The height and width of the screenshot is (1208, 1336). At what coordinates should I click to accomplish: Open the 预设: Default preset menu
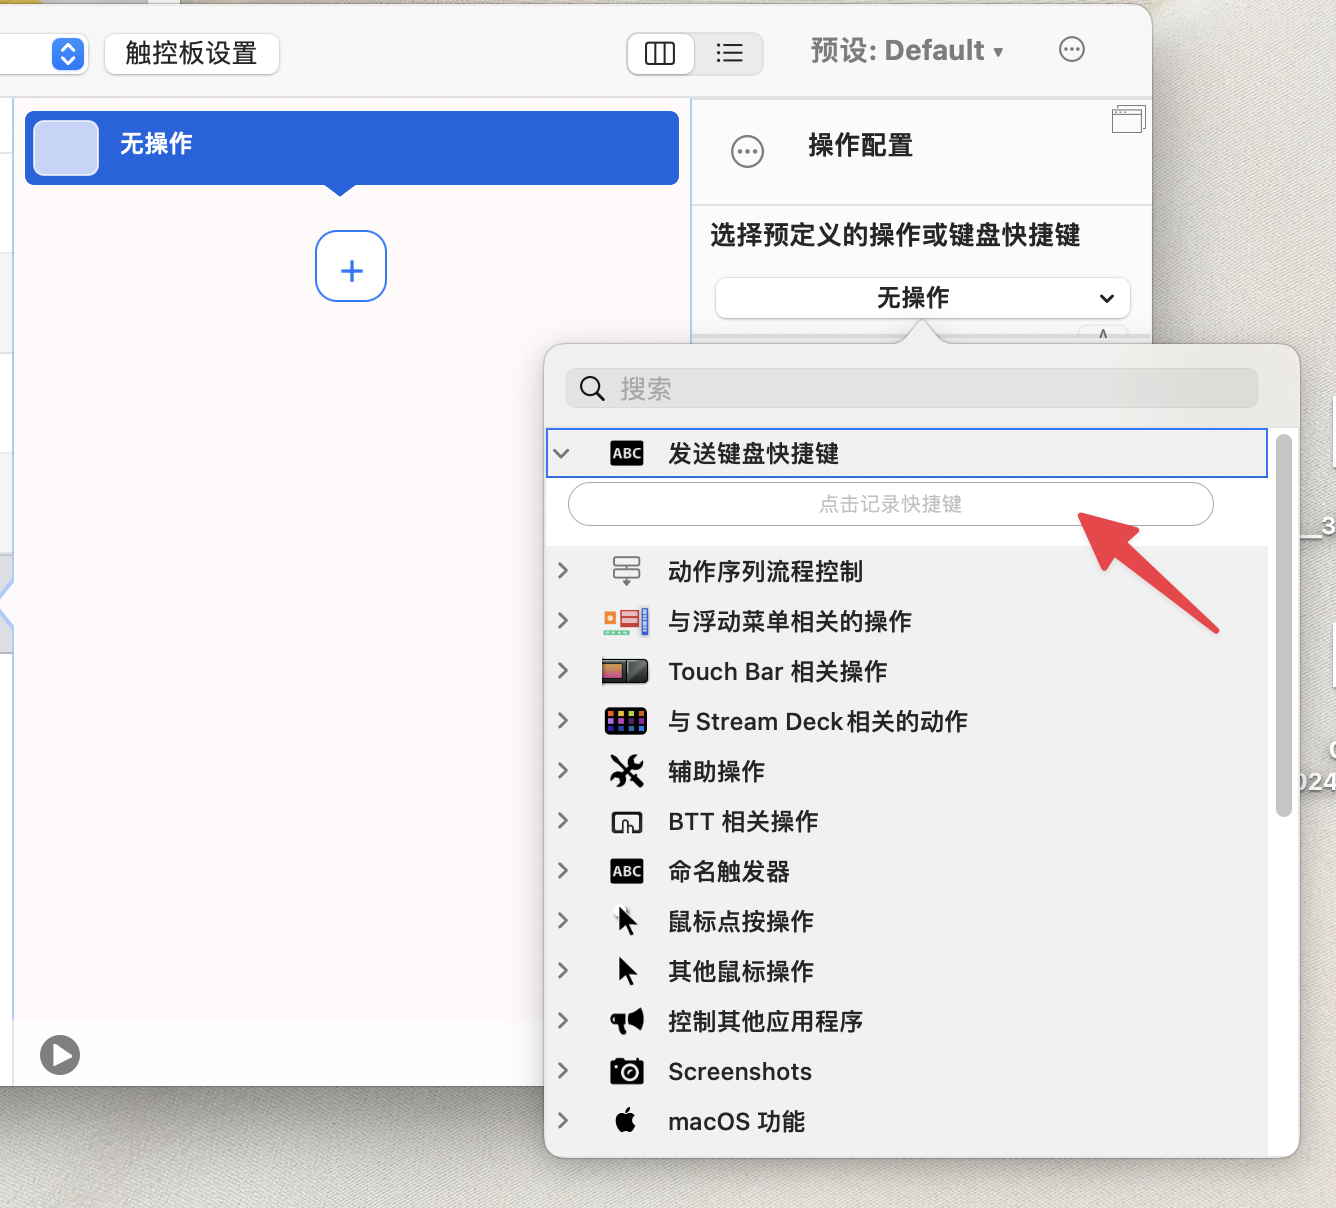[x=907, y=50]
